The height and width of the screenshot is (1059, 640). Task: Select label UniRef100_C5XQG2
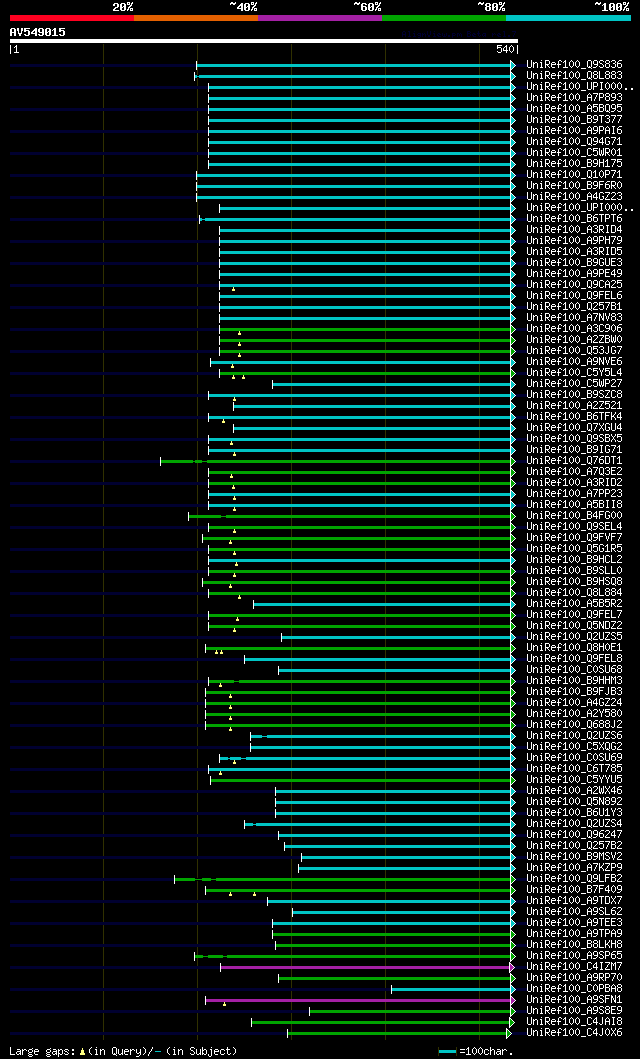point(575,747)
